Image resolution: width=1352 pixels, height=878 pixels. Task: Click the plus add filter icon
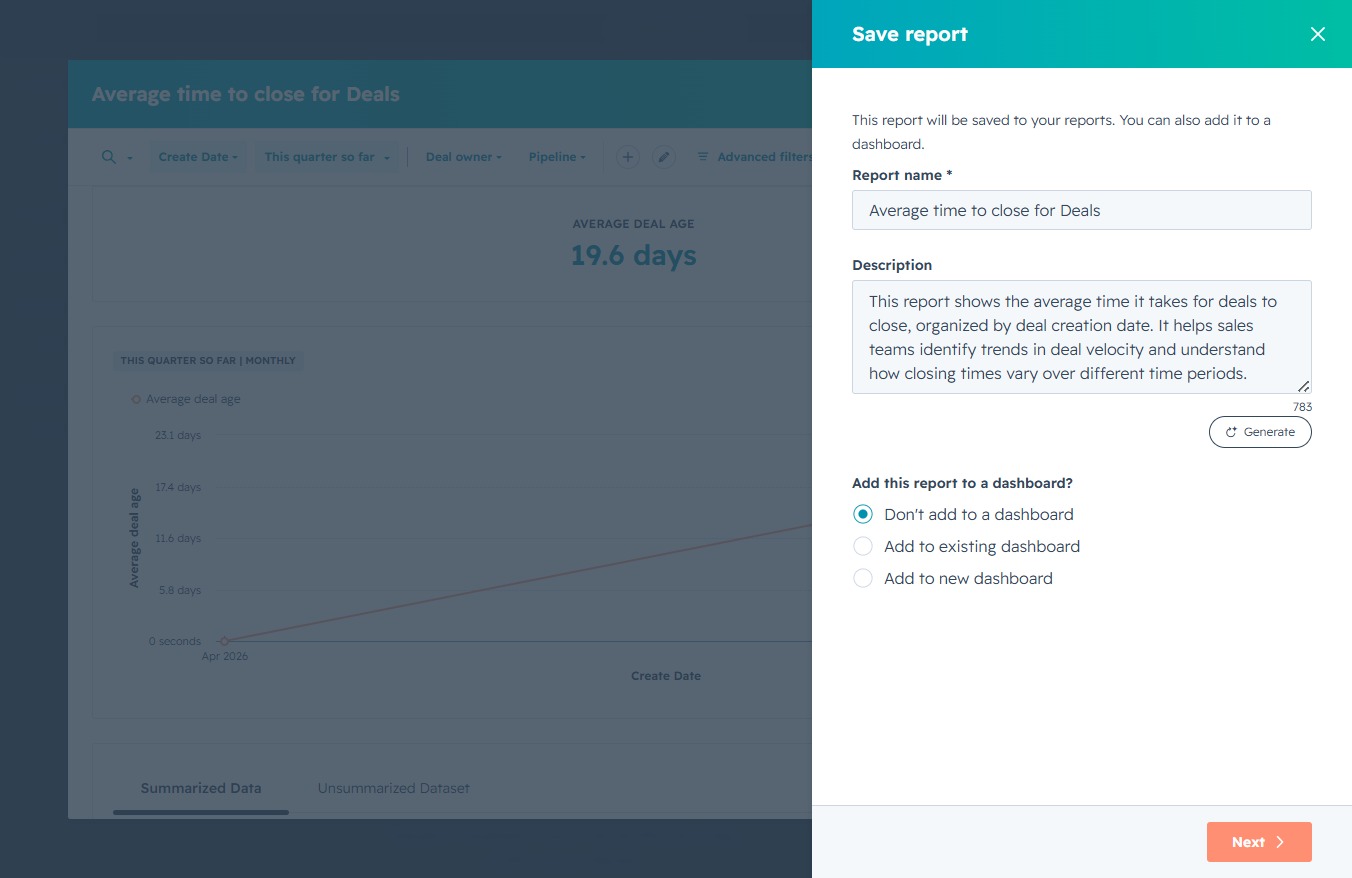pos(627,157)
